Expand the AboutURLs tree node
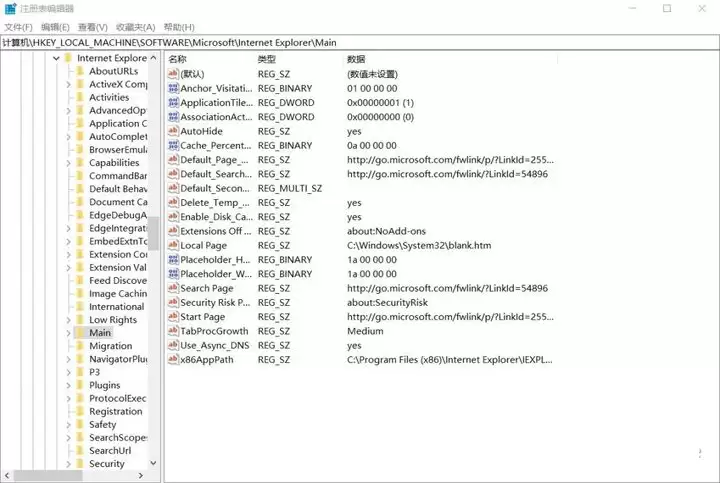 [68, 71]
